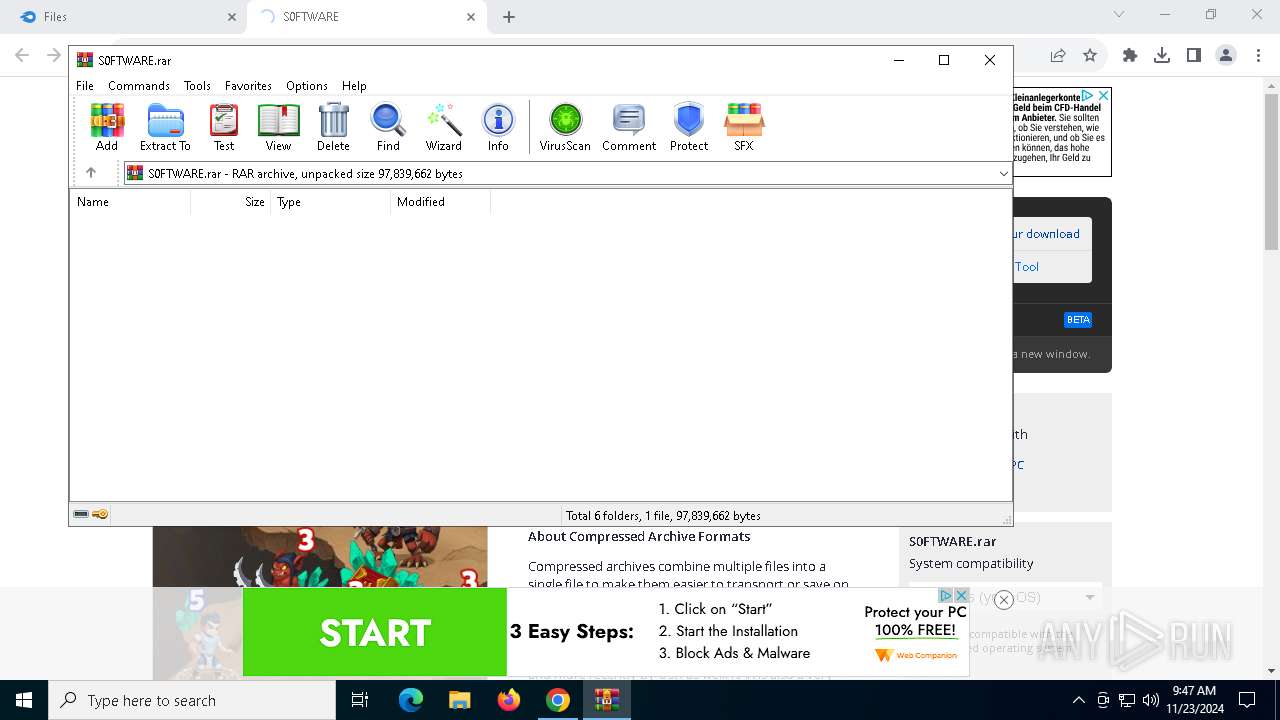Open the Help menu
This screenshot has height=720, width=1280.
[354, 86]
